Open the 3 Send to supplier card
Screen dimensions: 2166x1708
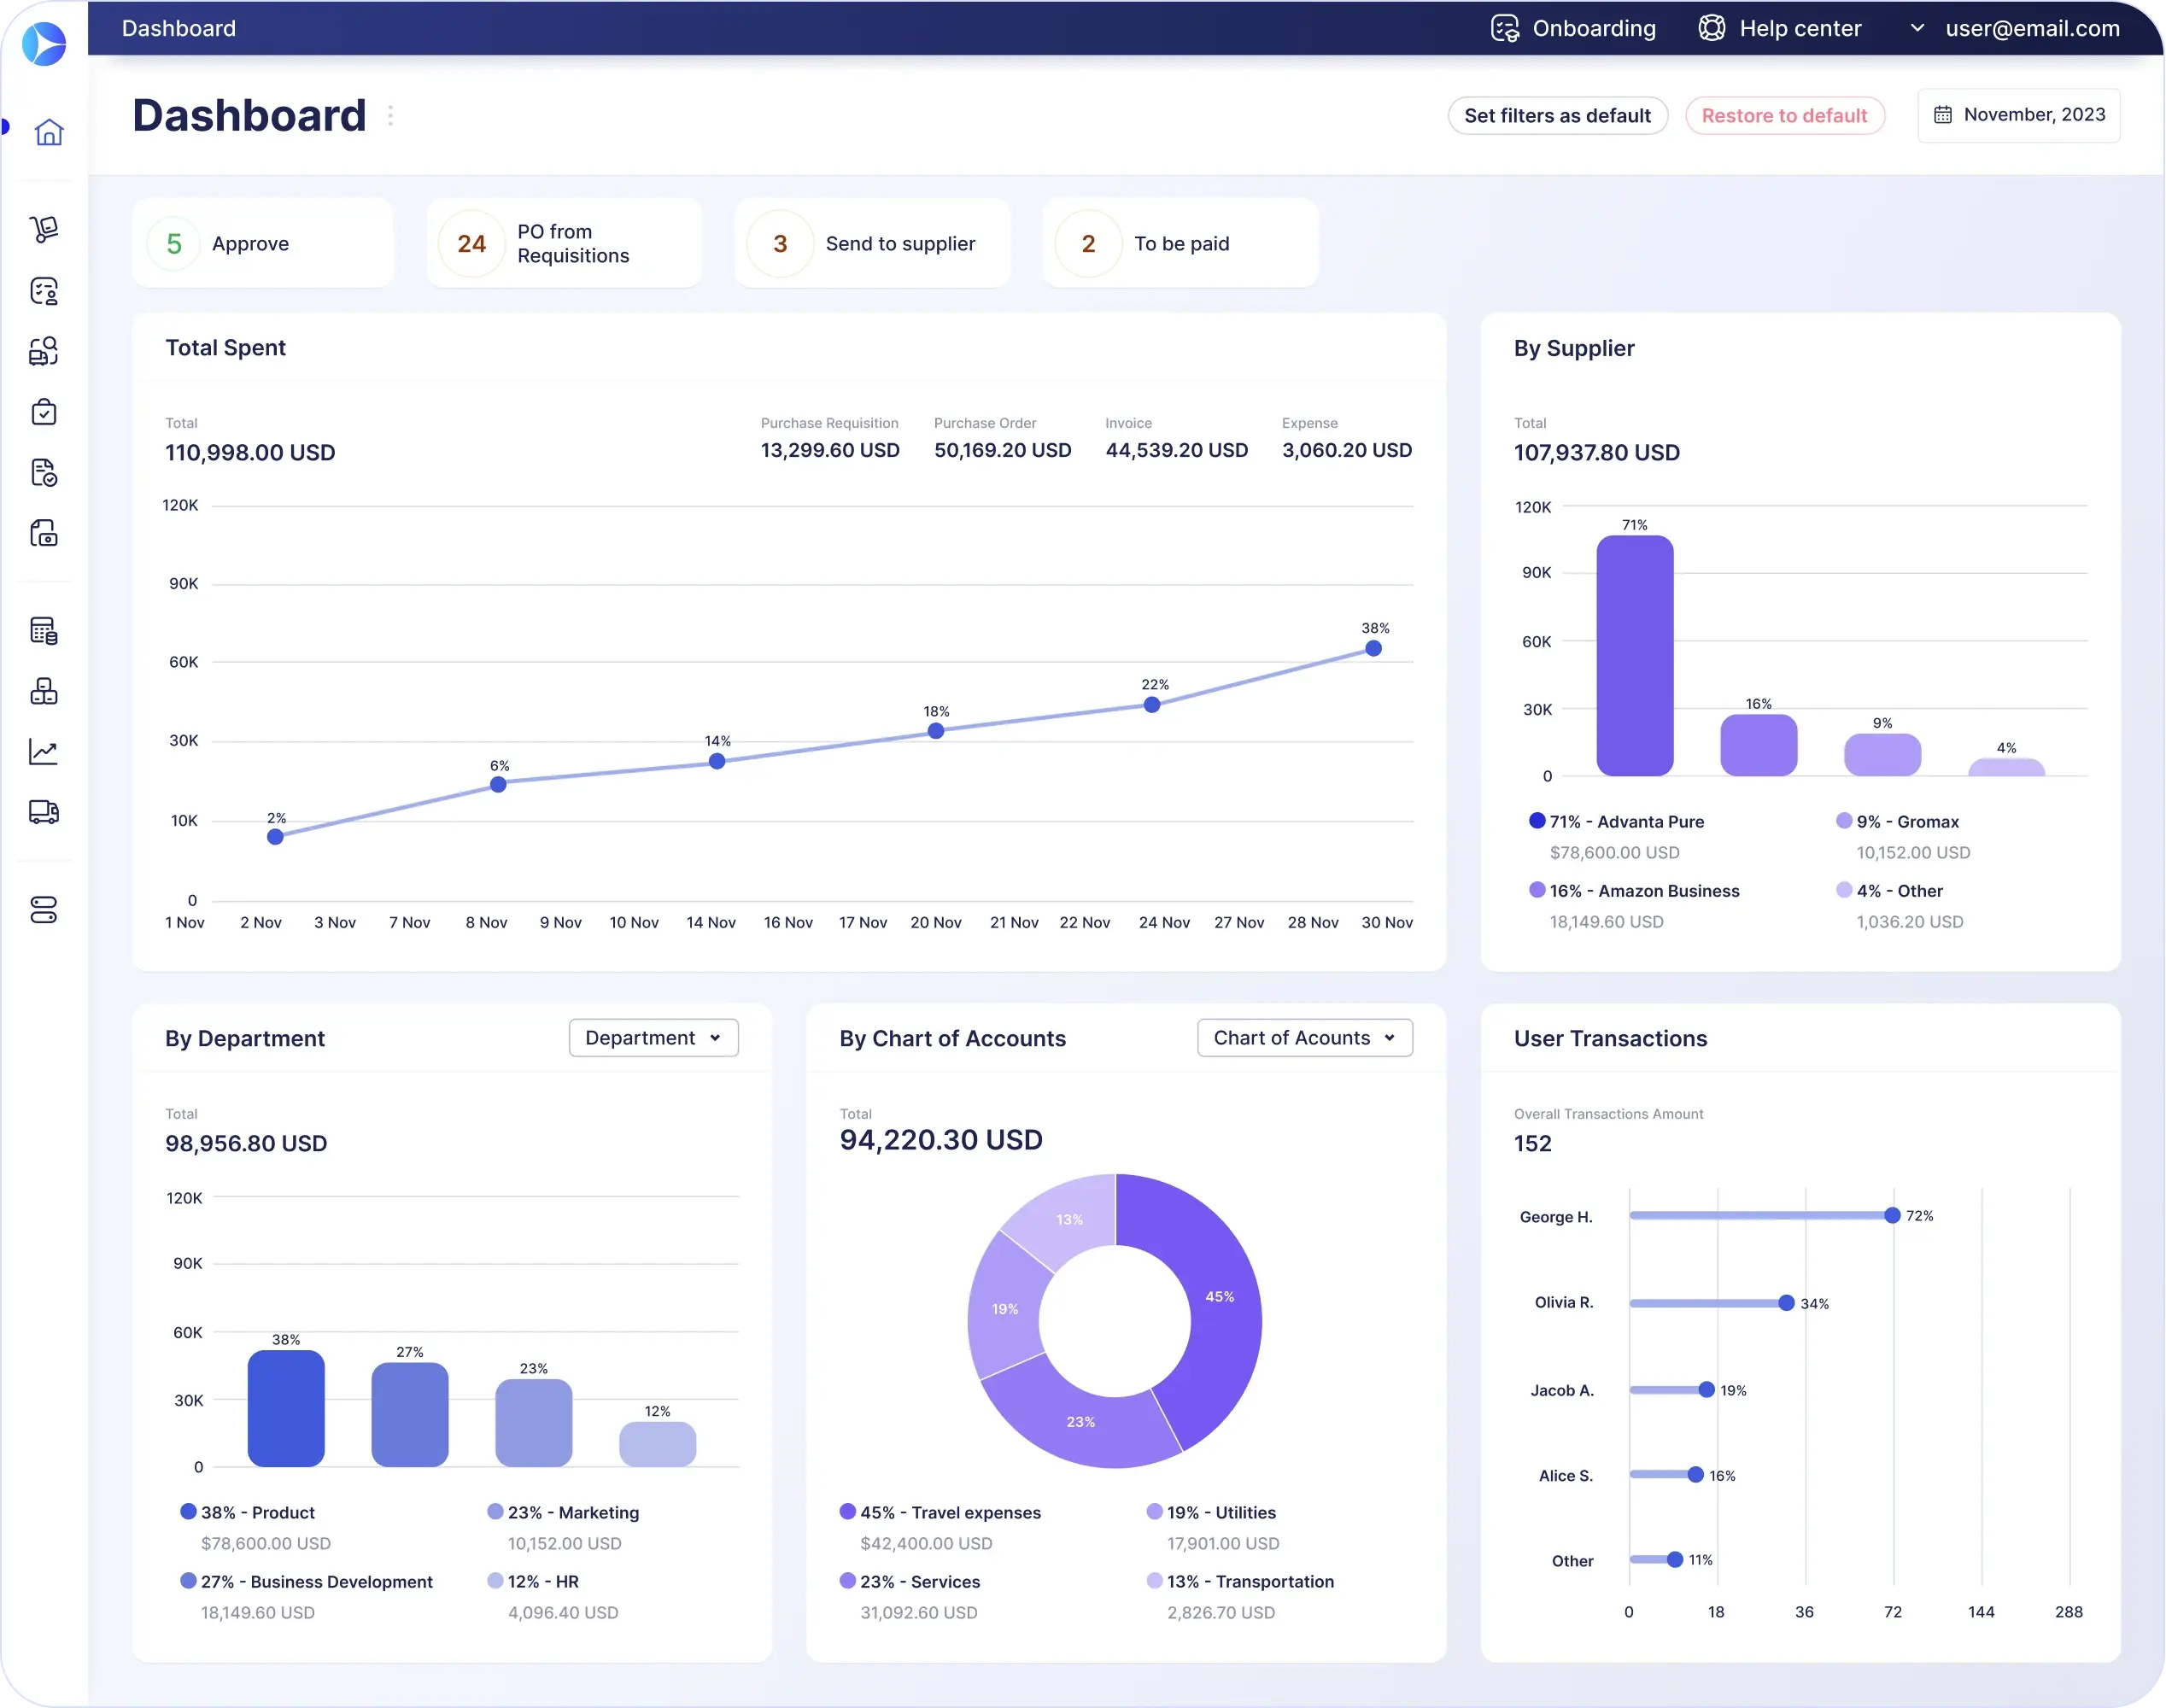(873, 243)
